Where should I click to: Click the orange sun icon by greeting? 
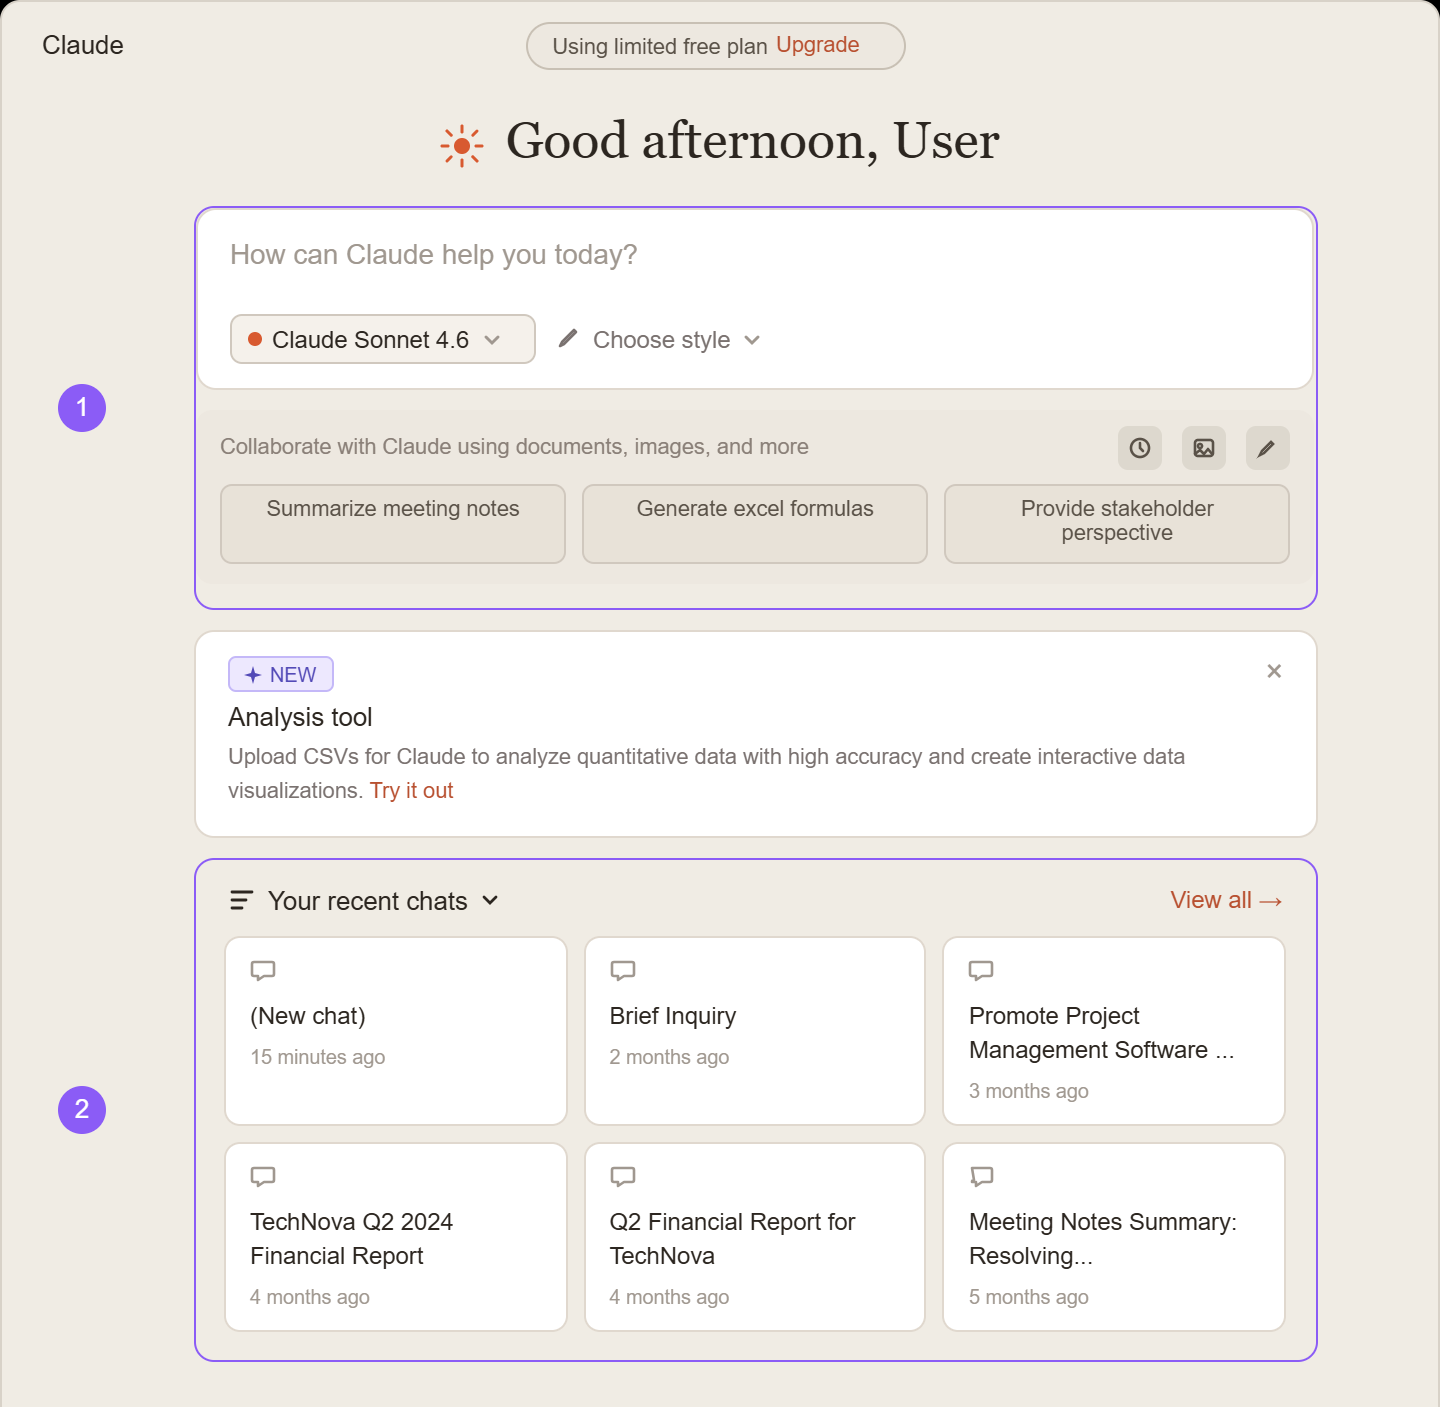tap(461, 146)
